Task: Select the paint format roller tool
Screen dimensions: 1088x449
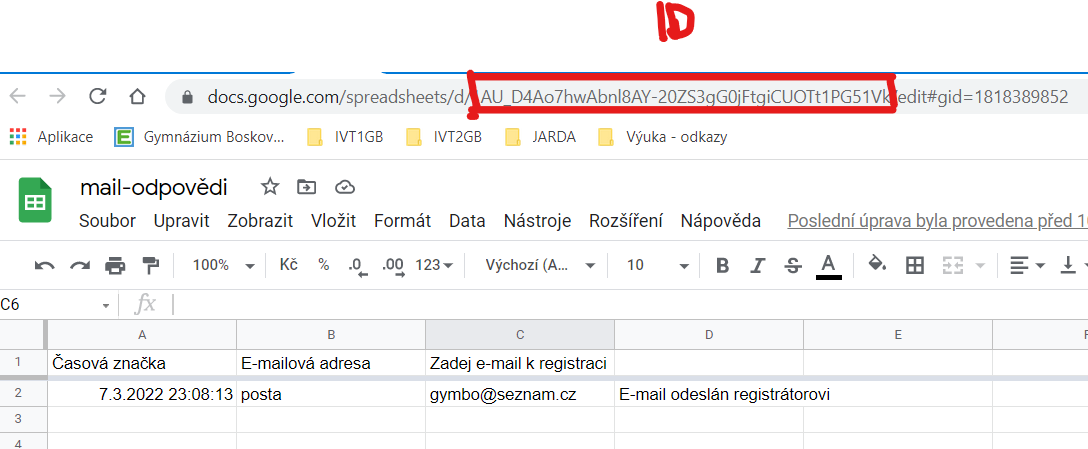Action: [151, 265]
